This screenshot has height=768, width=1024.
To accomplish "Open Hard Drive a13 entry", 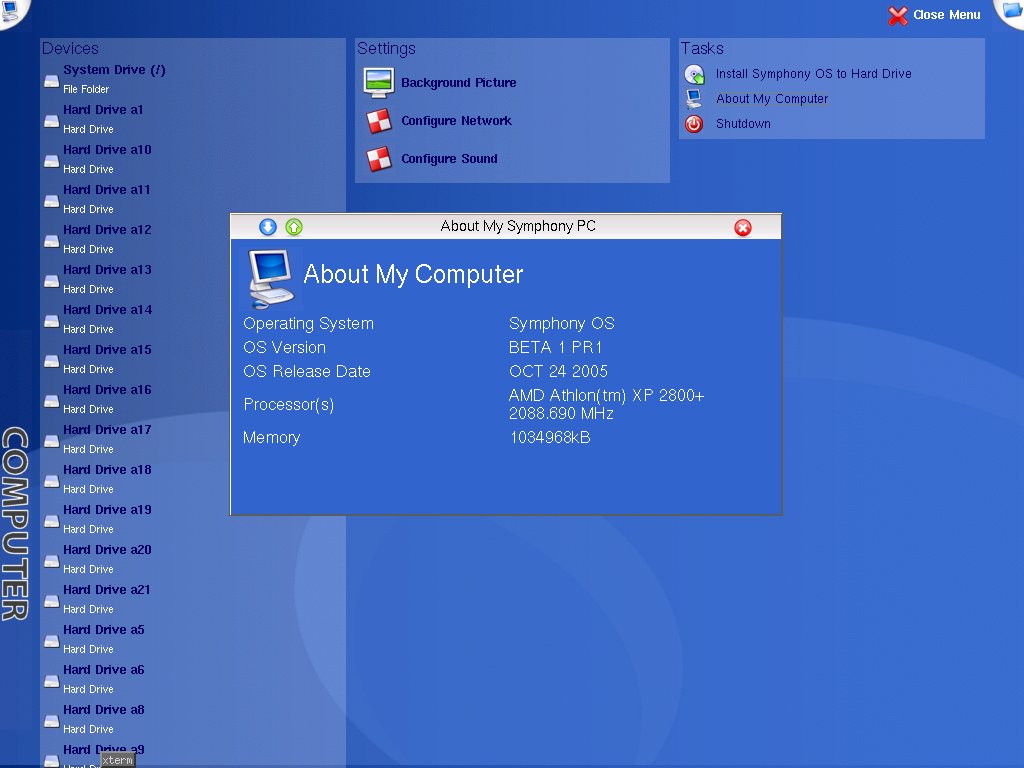I will point(107,270).
